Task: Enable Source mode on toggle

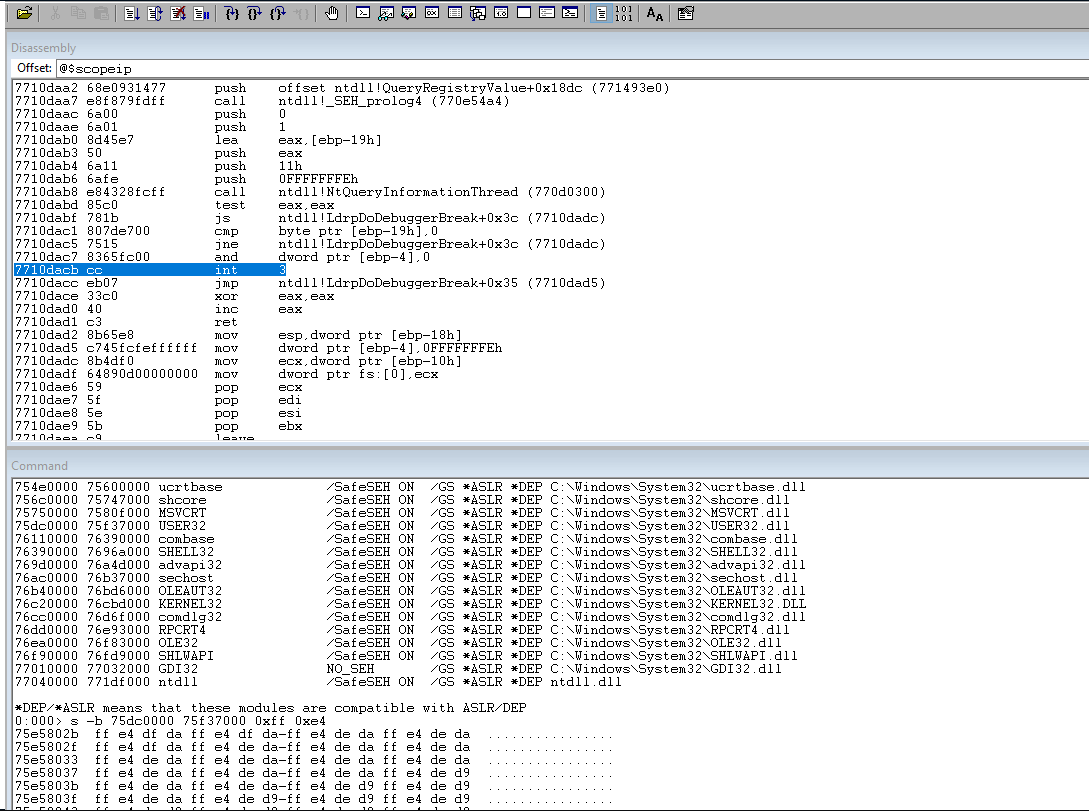Action: click(x=600, y=14)
